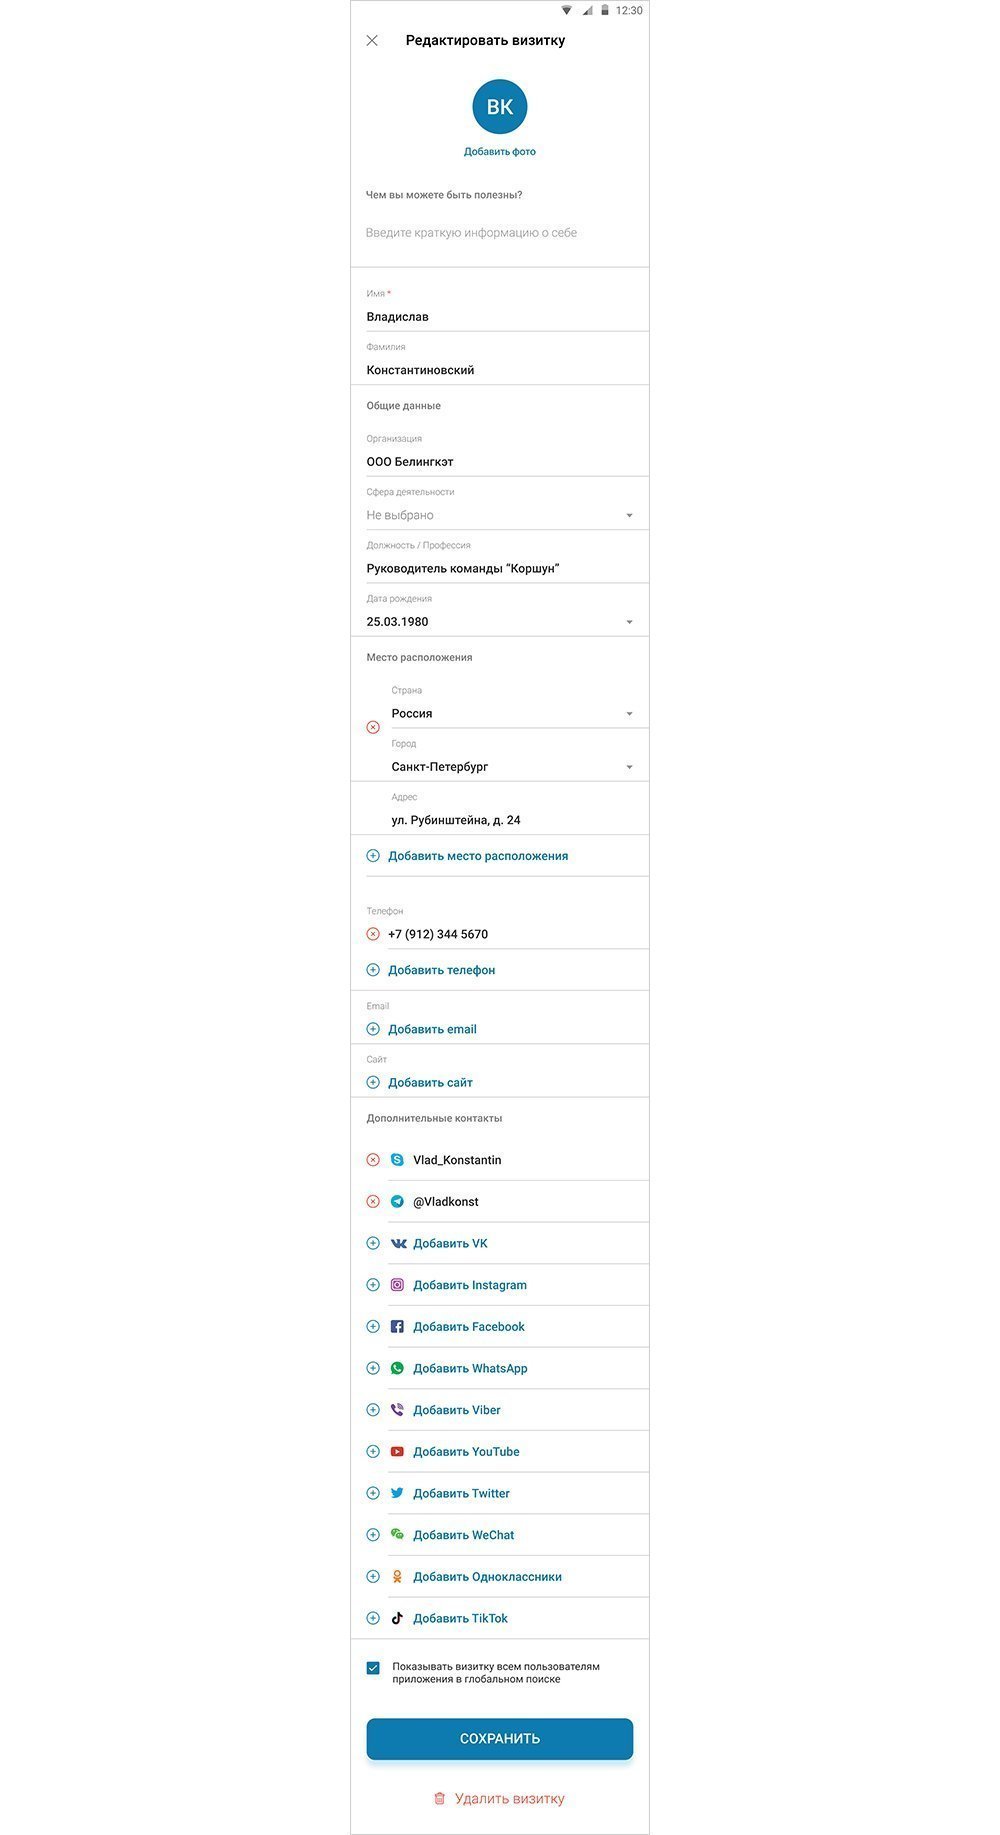
Task: Click the Имя field containing Владислав
Action: [x=500, y=317]
